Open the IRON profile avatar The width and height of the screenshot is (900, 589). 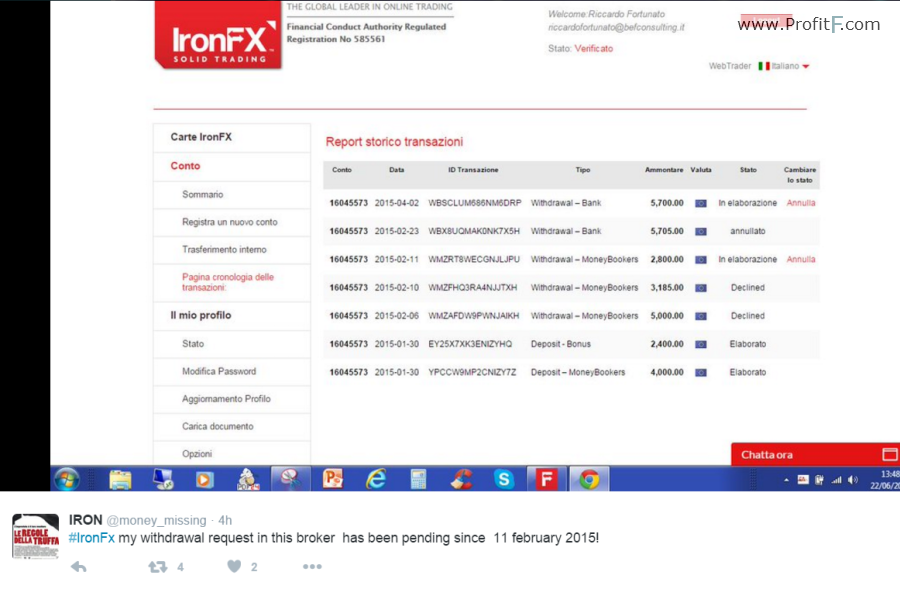click(x=36, y=536)
